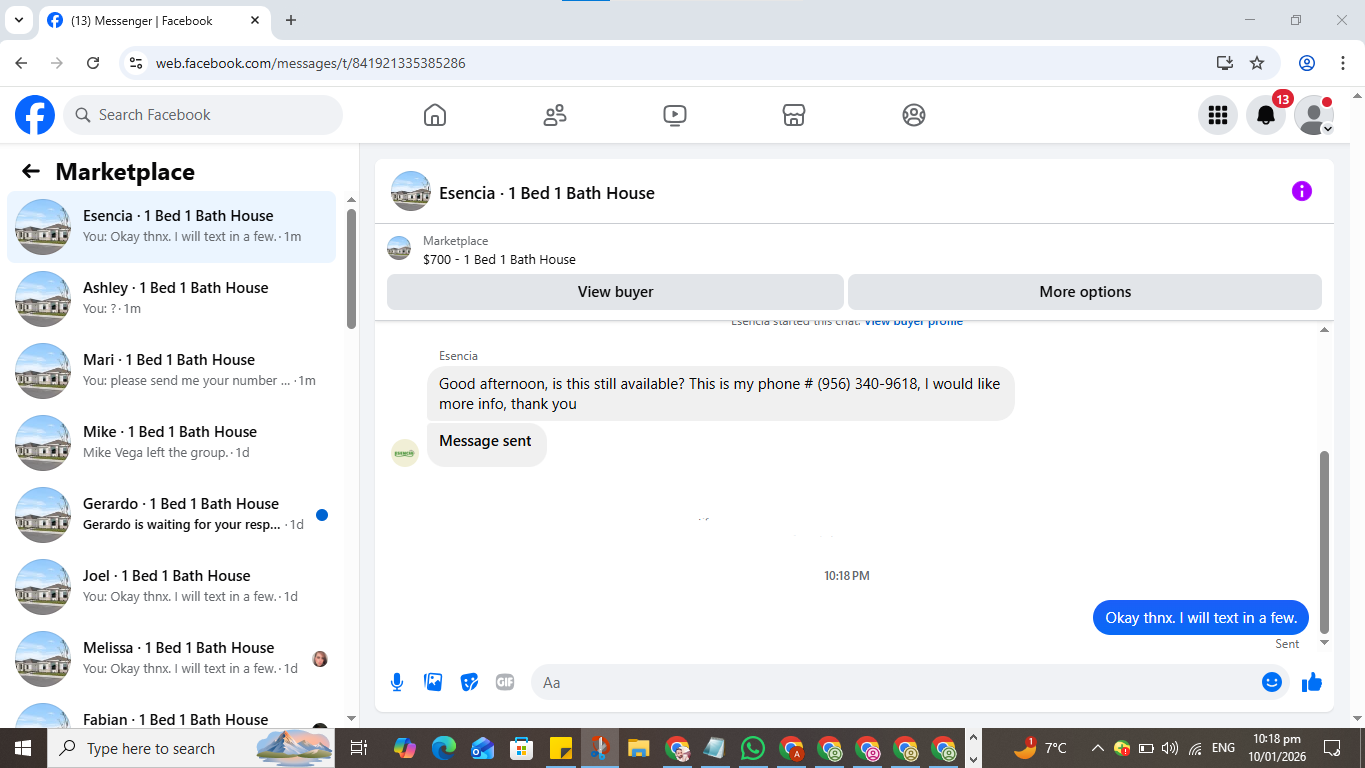Open WhatsApp from the taskbar

coord(752,748)
